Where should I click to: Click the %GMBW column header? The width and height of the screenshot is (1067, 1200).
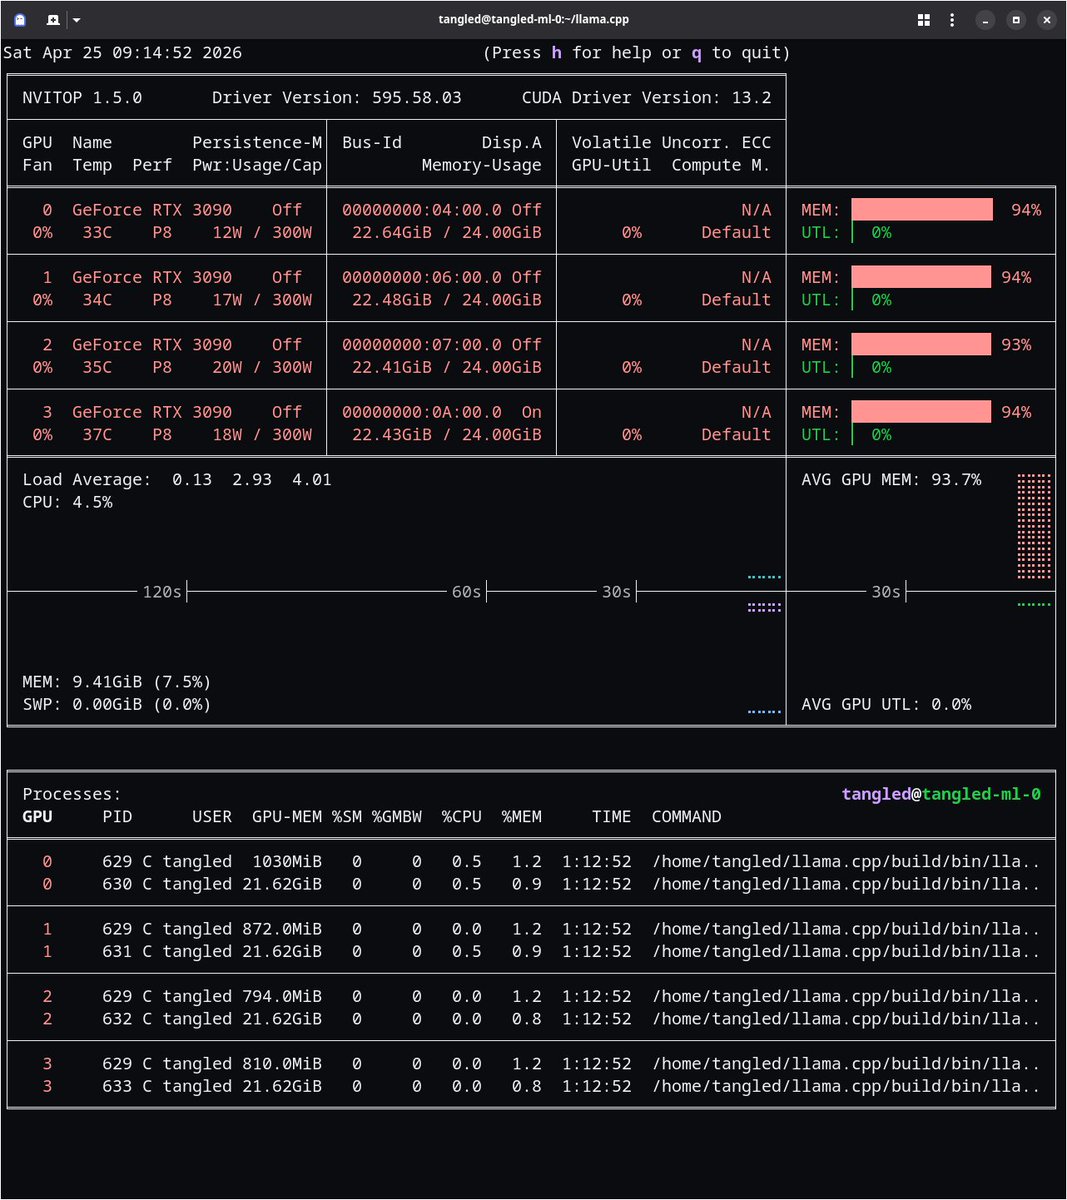397,818
